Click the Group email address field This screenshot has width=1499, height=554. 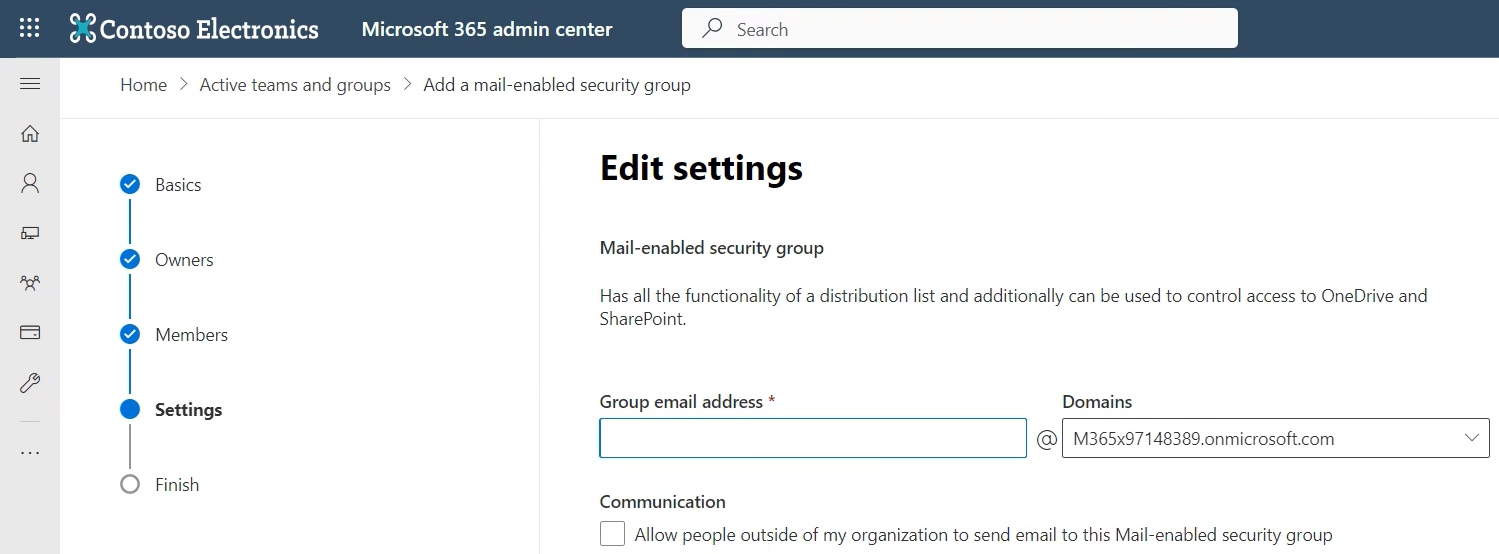[x=812, y=438]
